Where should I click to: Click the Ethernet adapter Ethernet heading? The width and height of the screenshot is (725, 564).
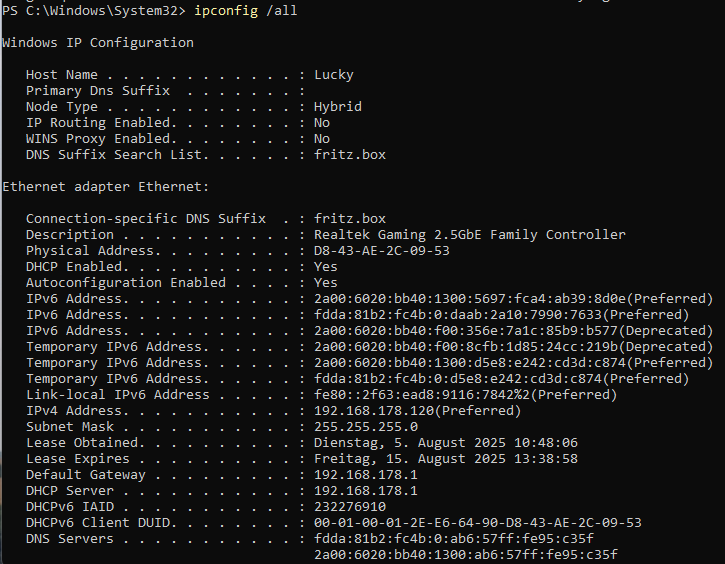(x=105, y=187)
